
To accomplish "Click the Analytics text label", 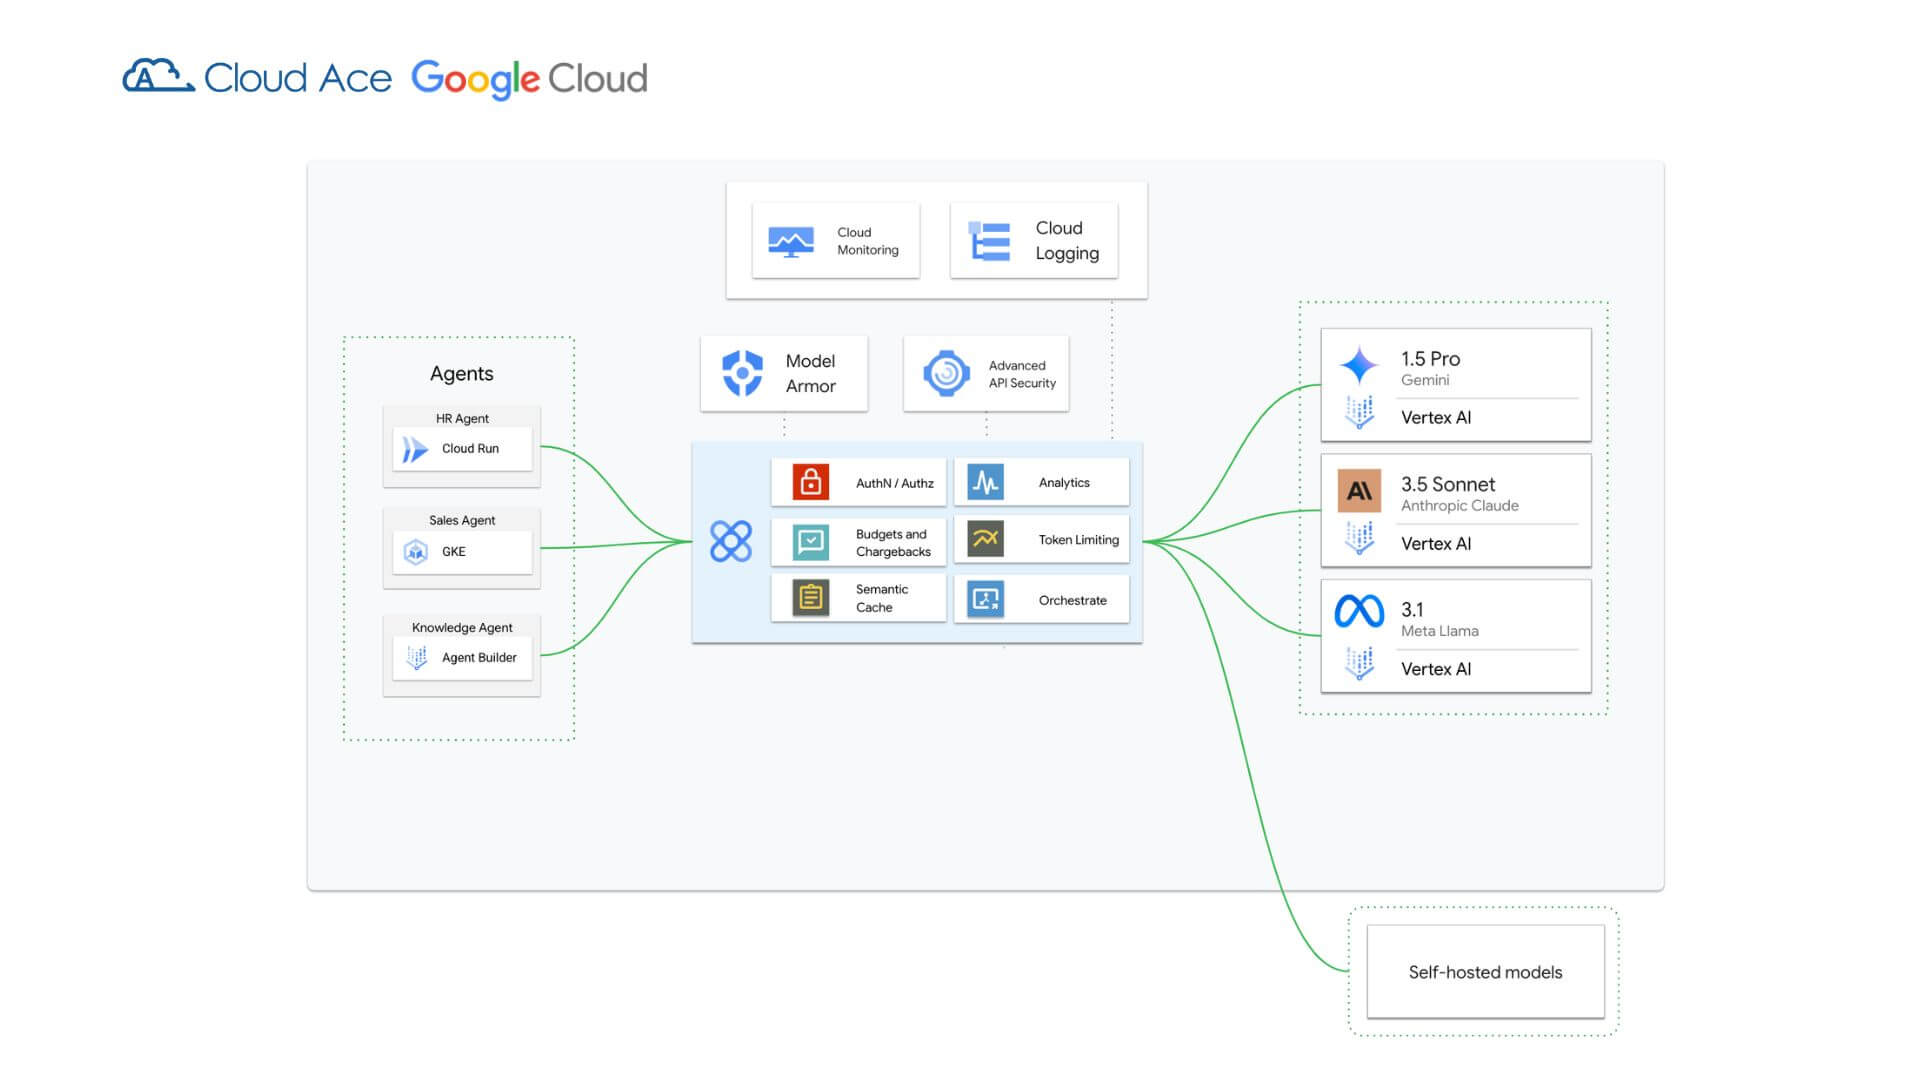I will pos(1064,482).
